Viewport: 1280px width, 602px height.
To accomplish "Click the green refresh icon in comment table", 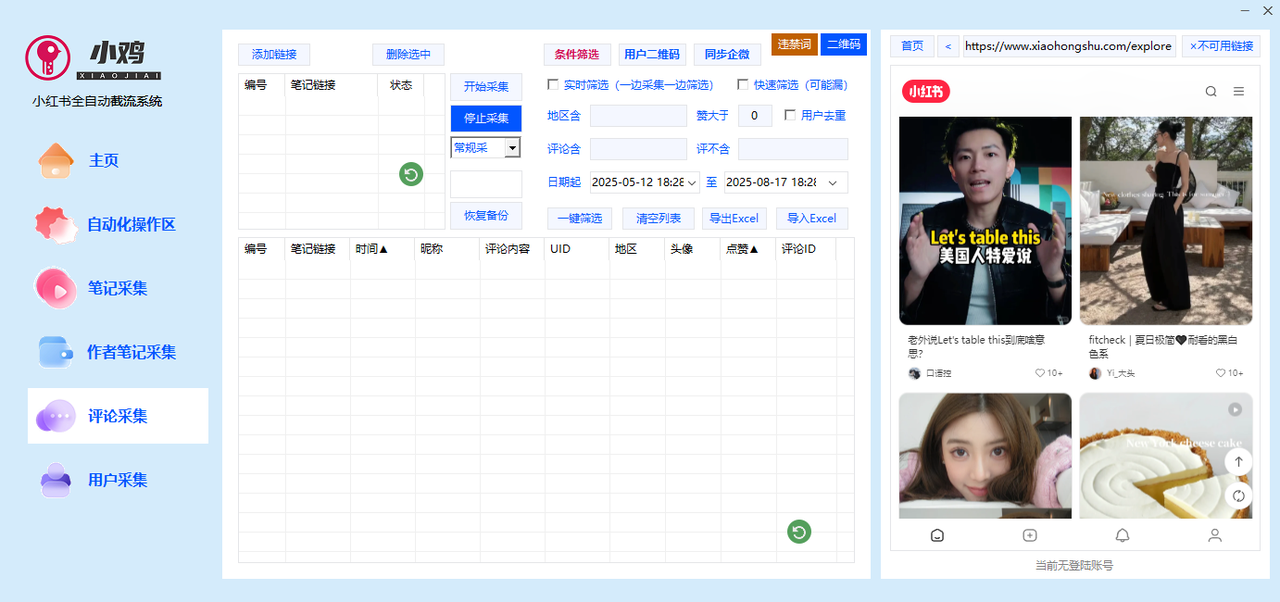I will point(798,532).
